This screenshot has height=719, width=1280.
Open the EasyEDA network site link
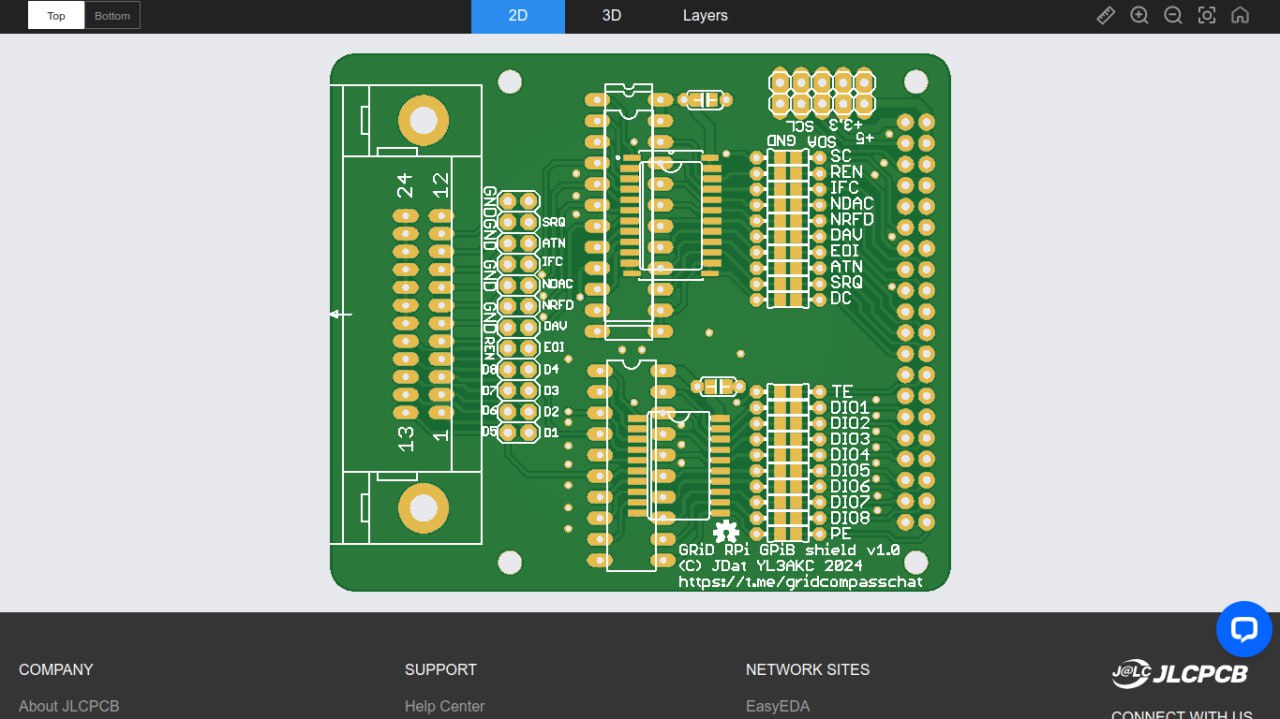point(777,706)
